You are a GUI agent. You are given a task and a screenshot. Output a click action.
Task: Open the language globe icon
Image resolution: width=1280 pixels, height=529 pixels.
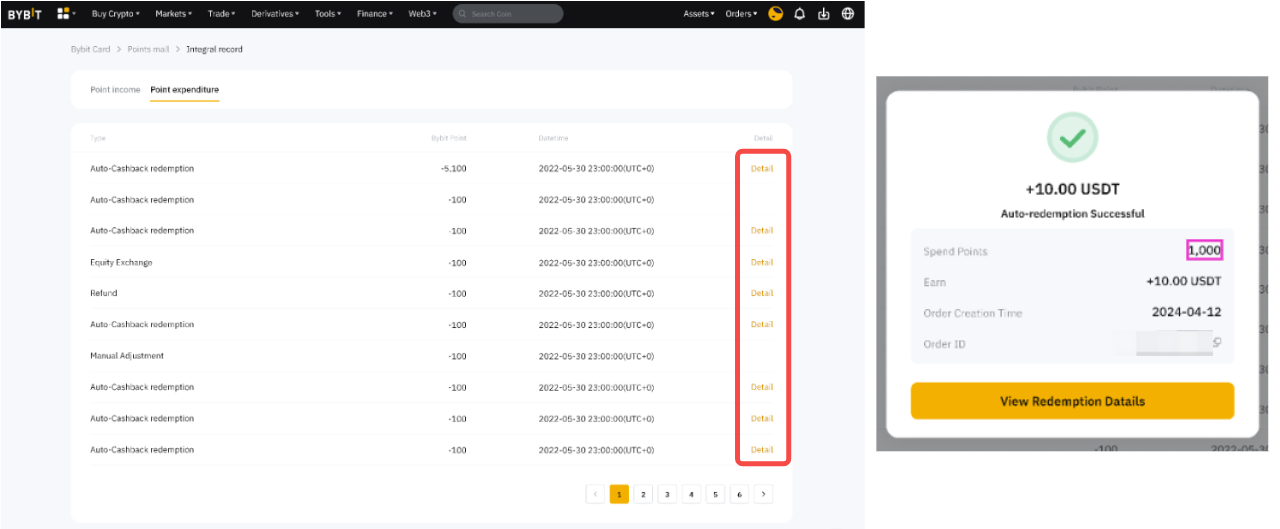coord(848,14)
